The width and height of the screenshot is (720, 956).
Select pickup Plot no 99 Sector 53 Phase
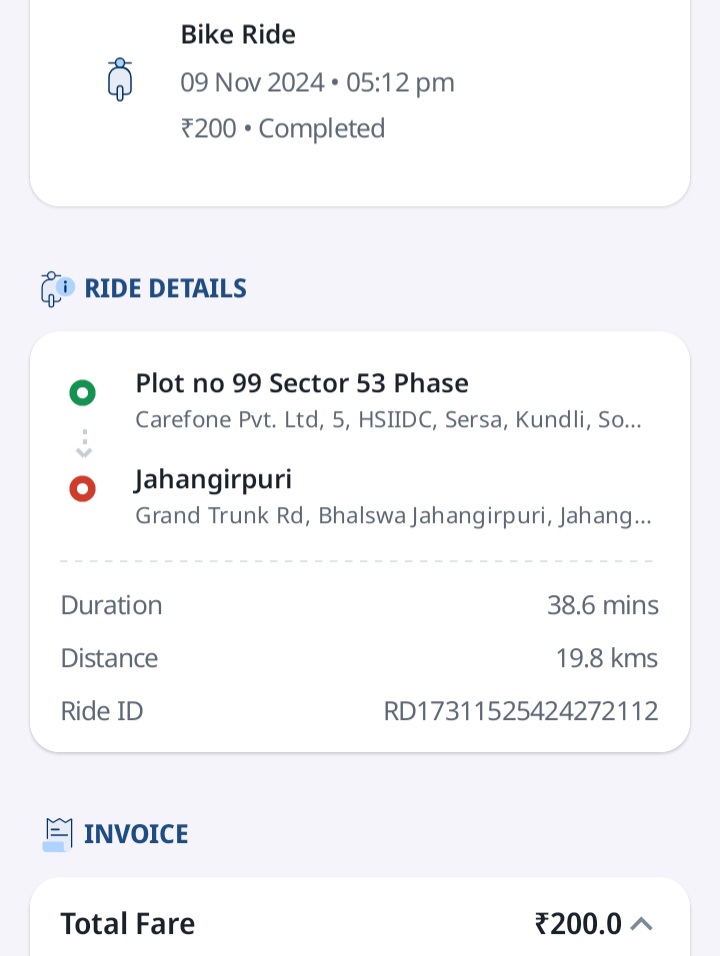click(x=302, y=383)
